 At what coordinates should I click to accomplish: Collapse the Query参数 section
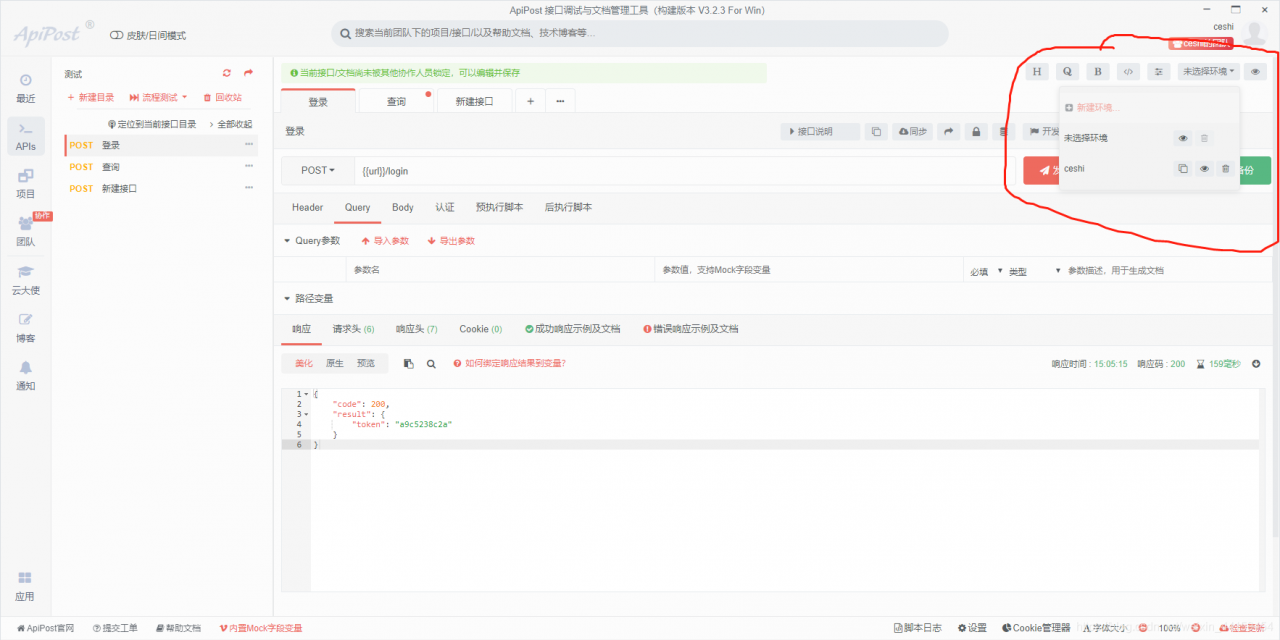312,241
